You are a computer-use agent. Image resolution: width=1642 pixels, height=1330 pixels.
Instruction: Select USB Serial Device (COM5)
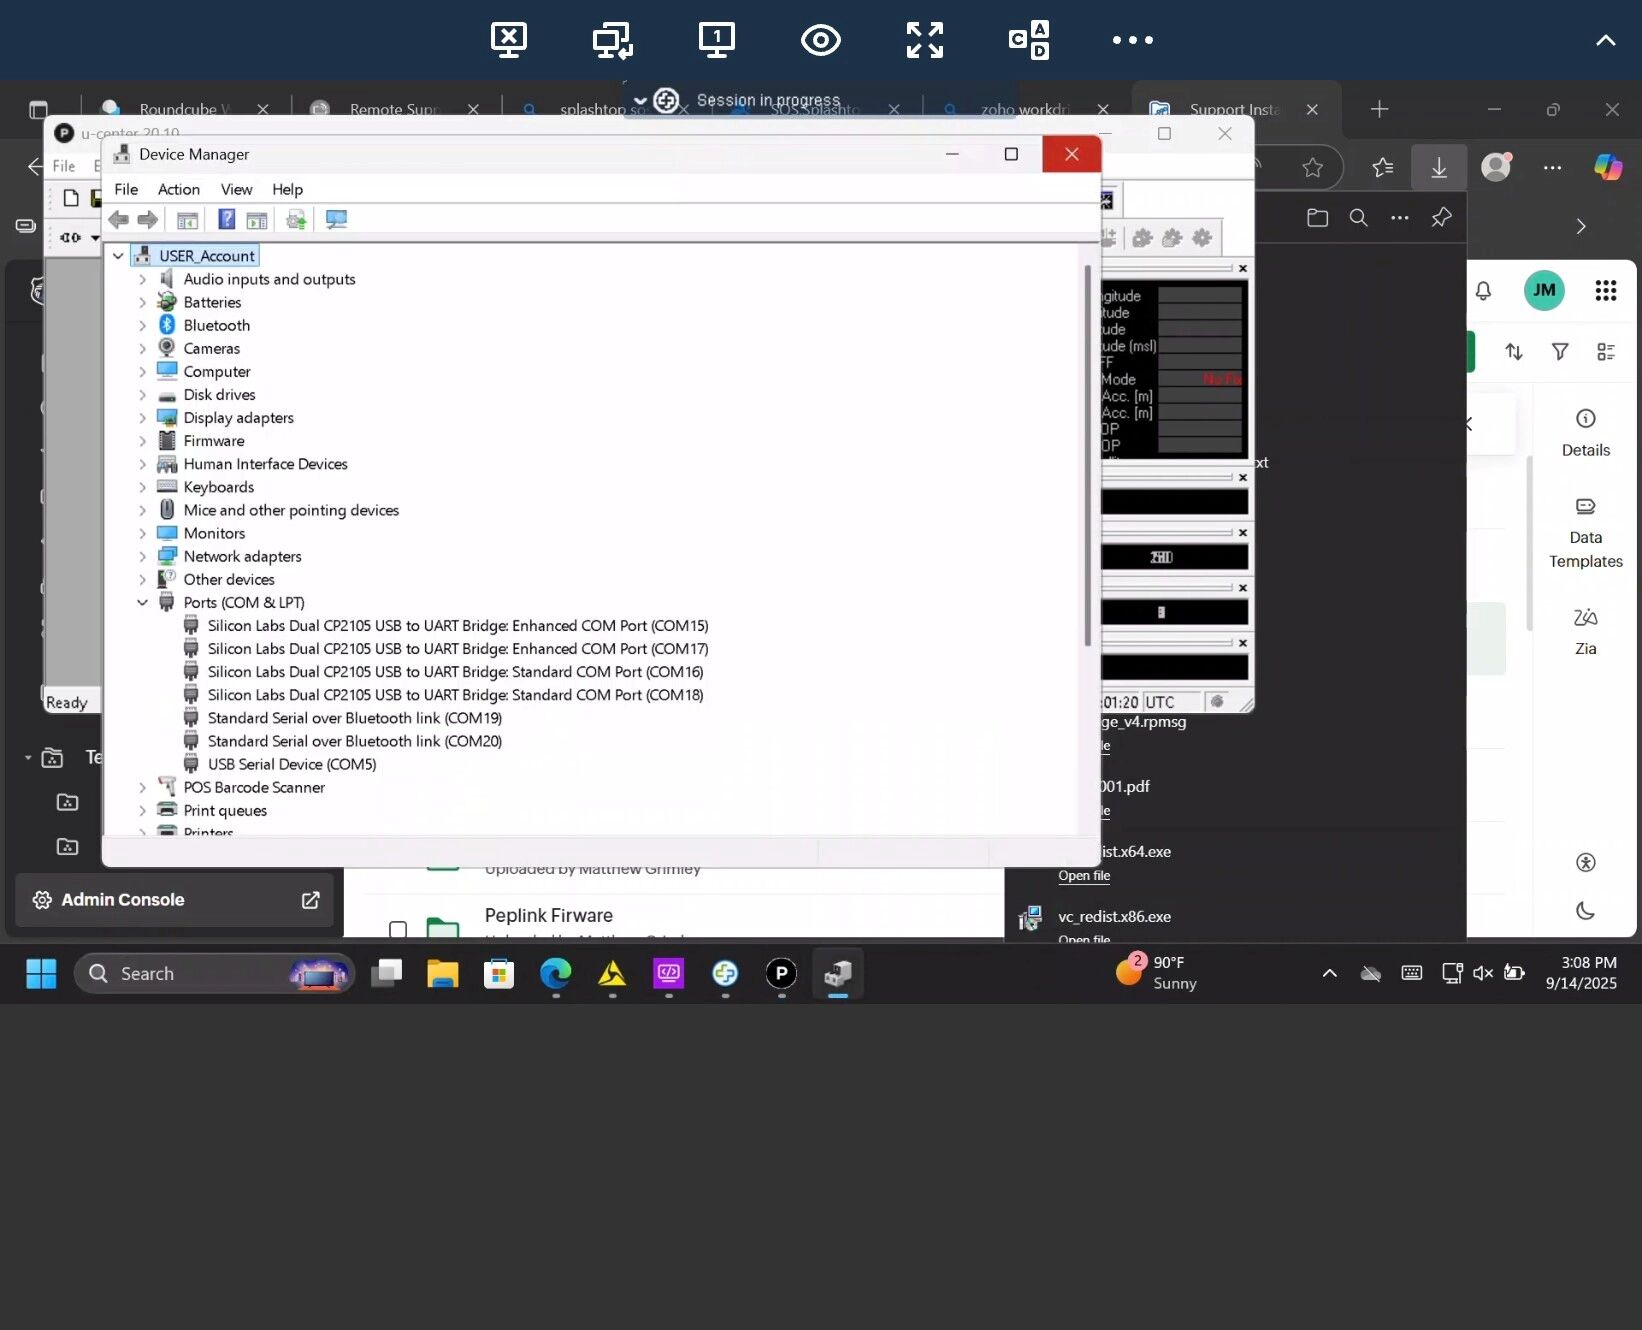click(x=292, y=765)
